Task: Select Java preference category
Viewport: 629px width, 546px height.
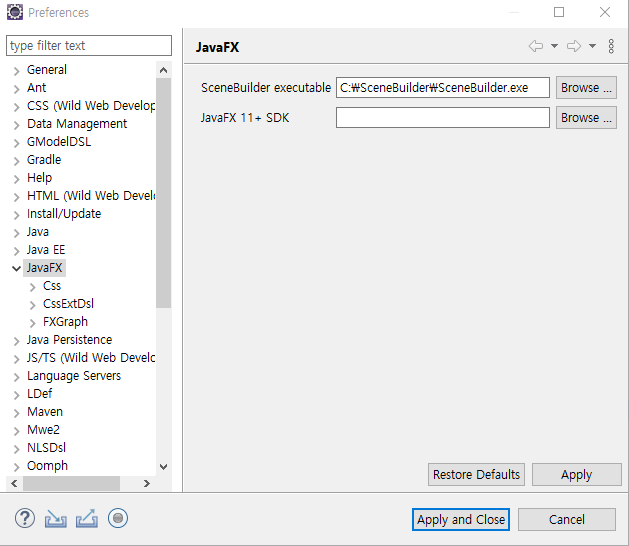Action: click(x=38, y=231)
